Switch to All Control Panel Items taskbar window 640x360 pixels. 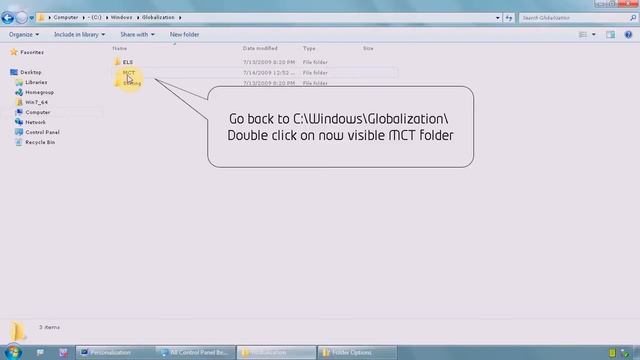(196, 352)
